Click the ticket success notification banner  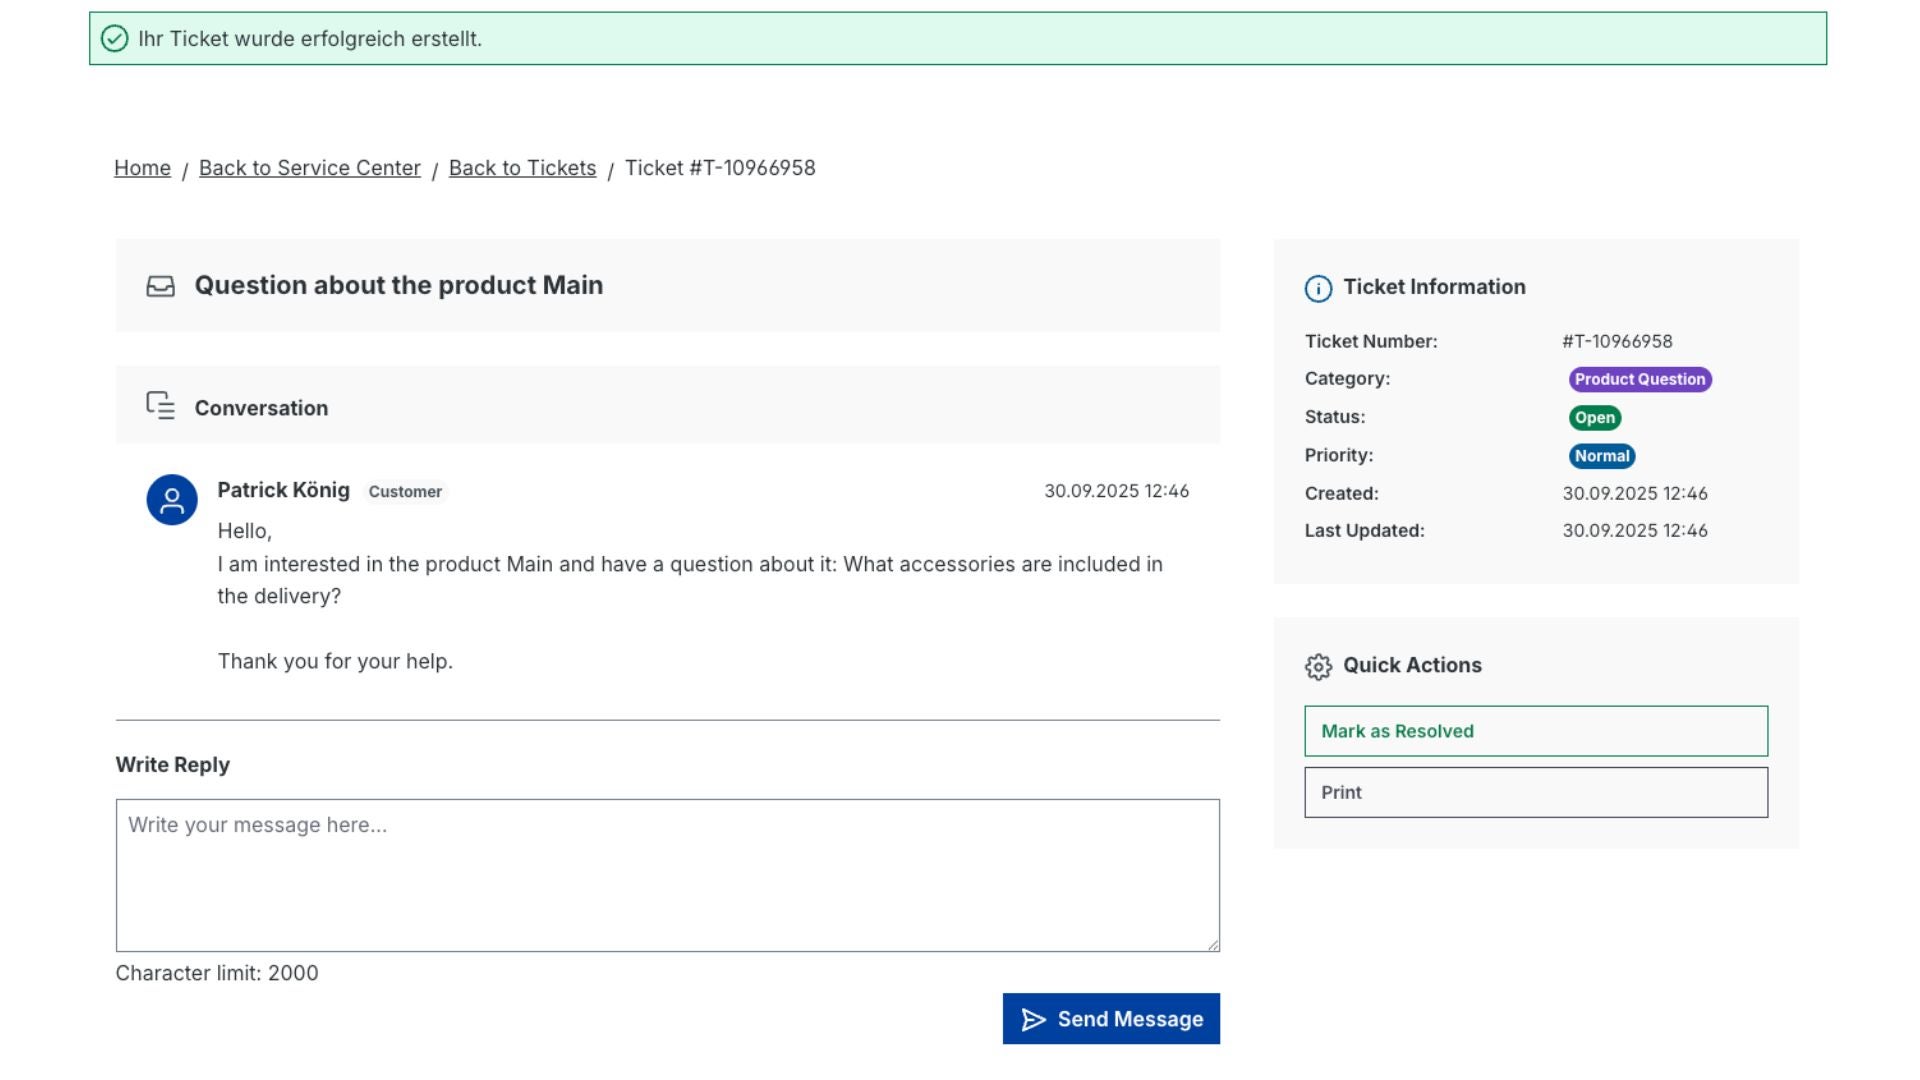957,39
